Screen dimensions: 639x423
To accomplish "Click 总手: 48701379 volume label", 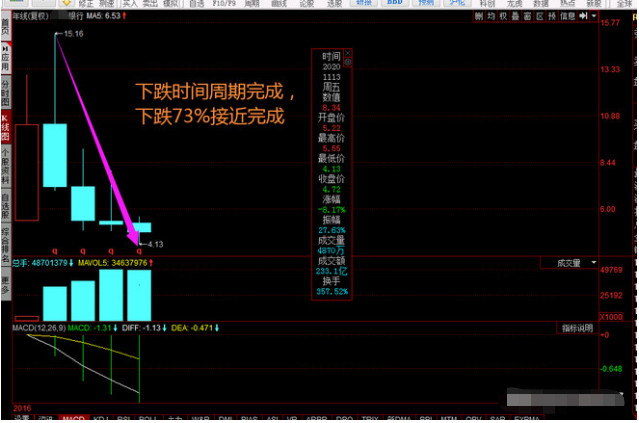I will [x=42, y=263].
